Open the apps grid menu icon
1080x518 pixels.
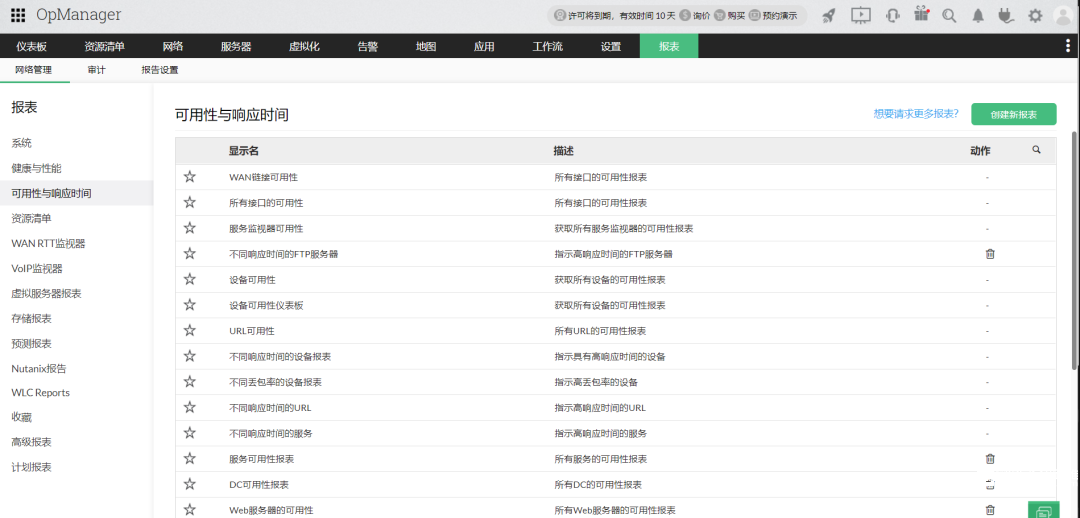18,15
